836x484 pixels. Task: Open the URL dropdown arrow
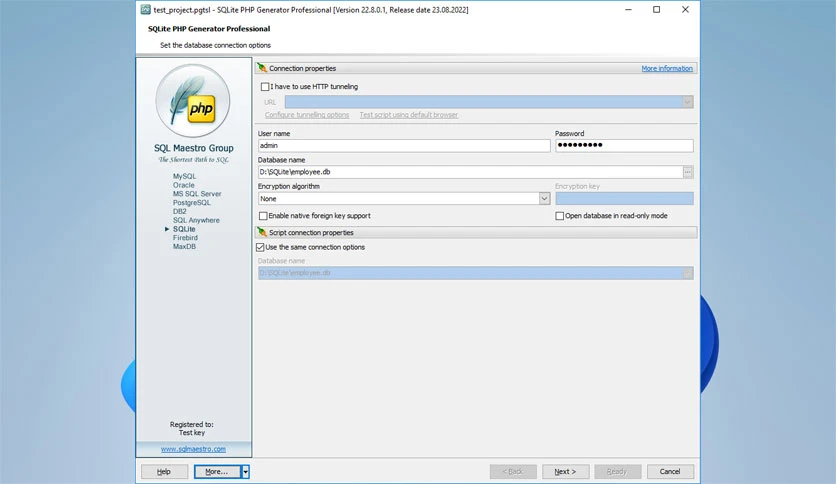point(688,101)
